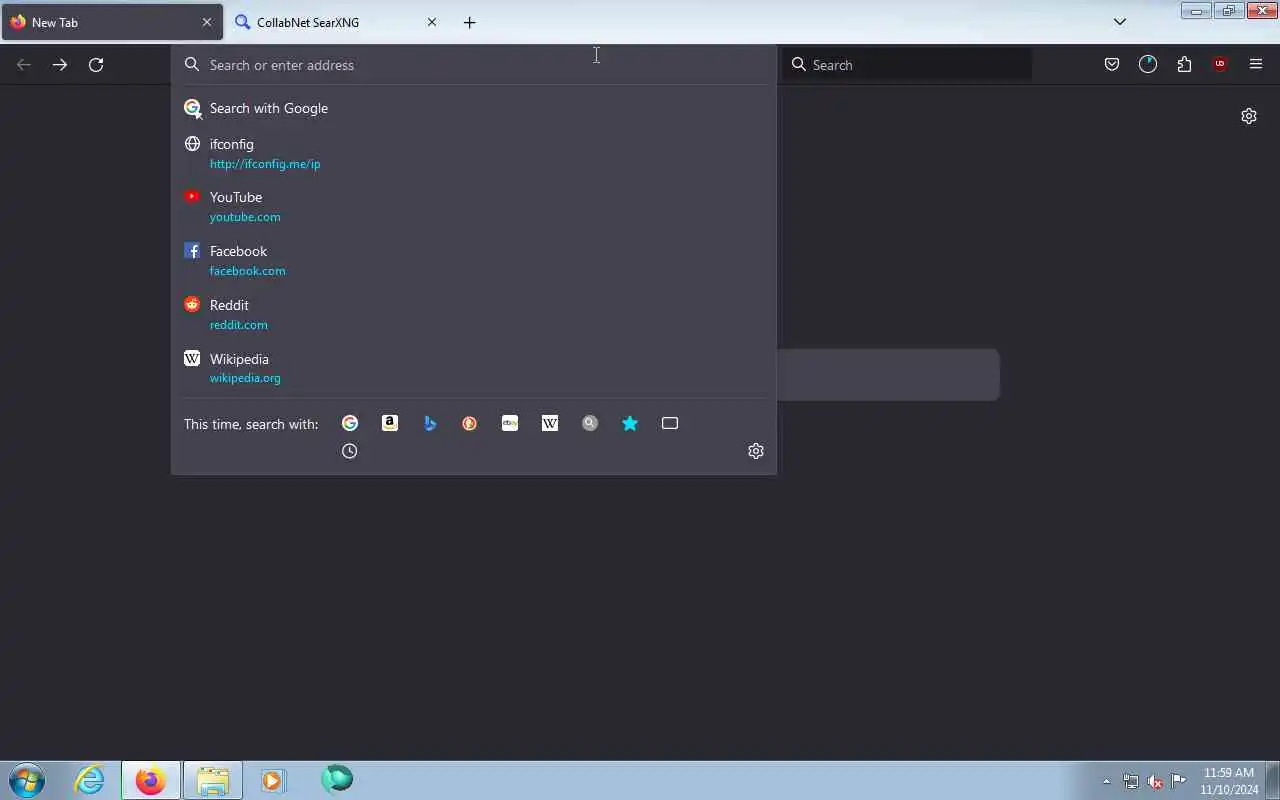Open the Extensions puzzle icon
Screen dimensions: 1280x800
[x=1184, y=64]
